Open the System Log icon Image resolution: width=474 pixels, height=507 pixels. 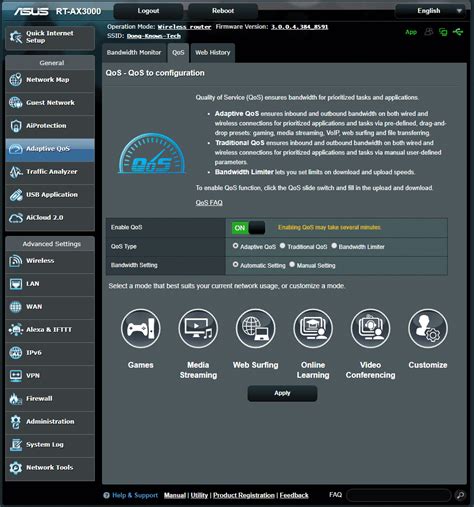pyautogui.click(x=16, y=445)
